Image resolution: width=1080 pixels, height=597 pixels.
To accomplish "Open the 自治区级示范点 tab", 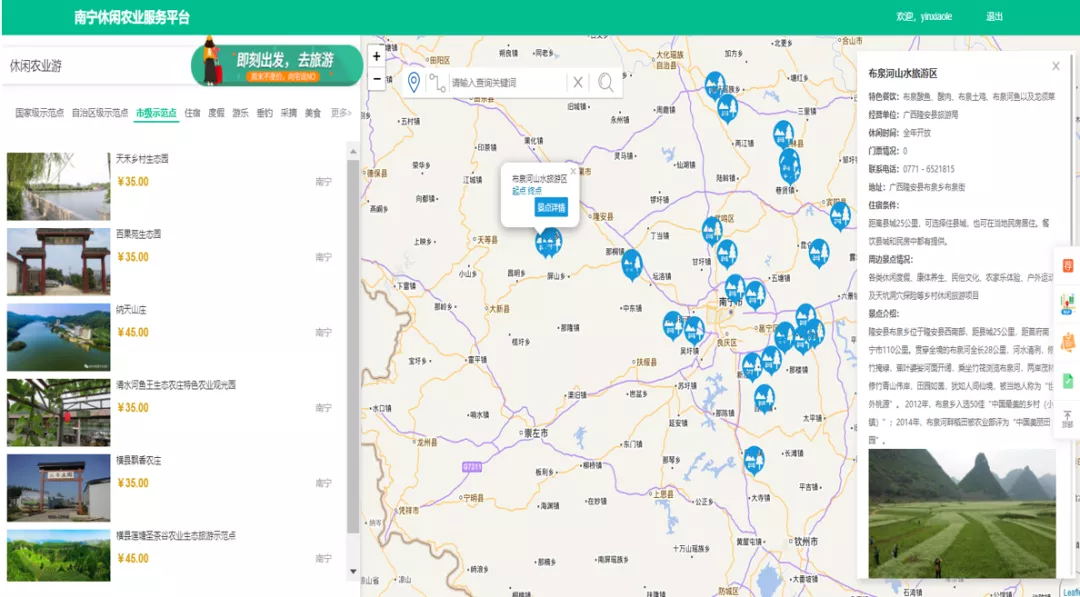I will [99, 113].
